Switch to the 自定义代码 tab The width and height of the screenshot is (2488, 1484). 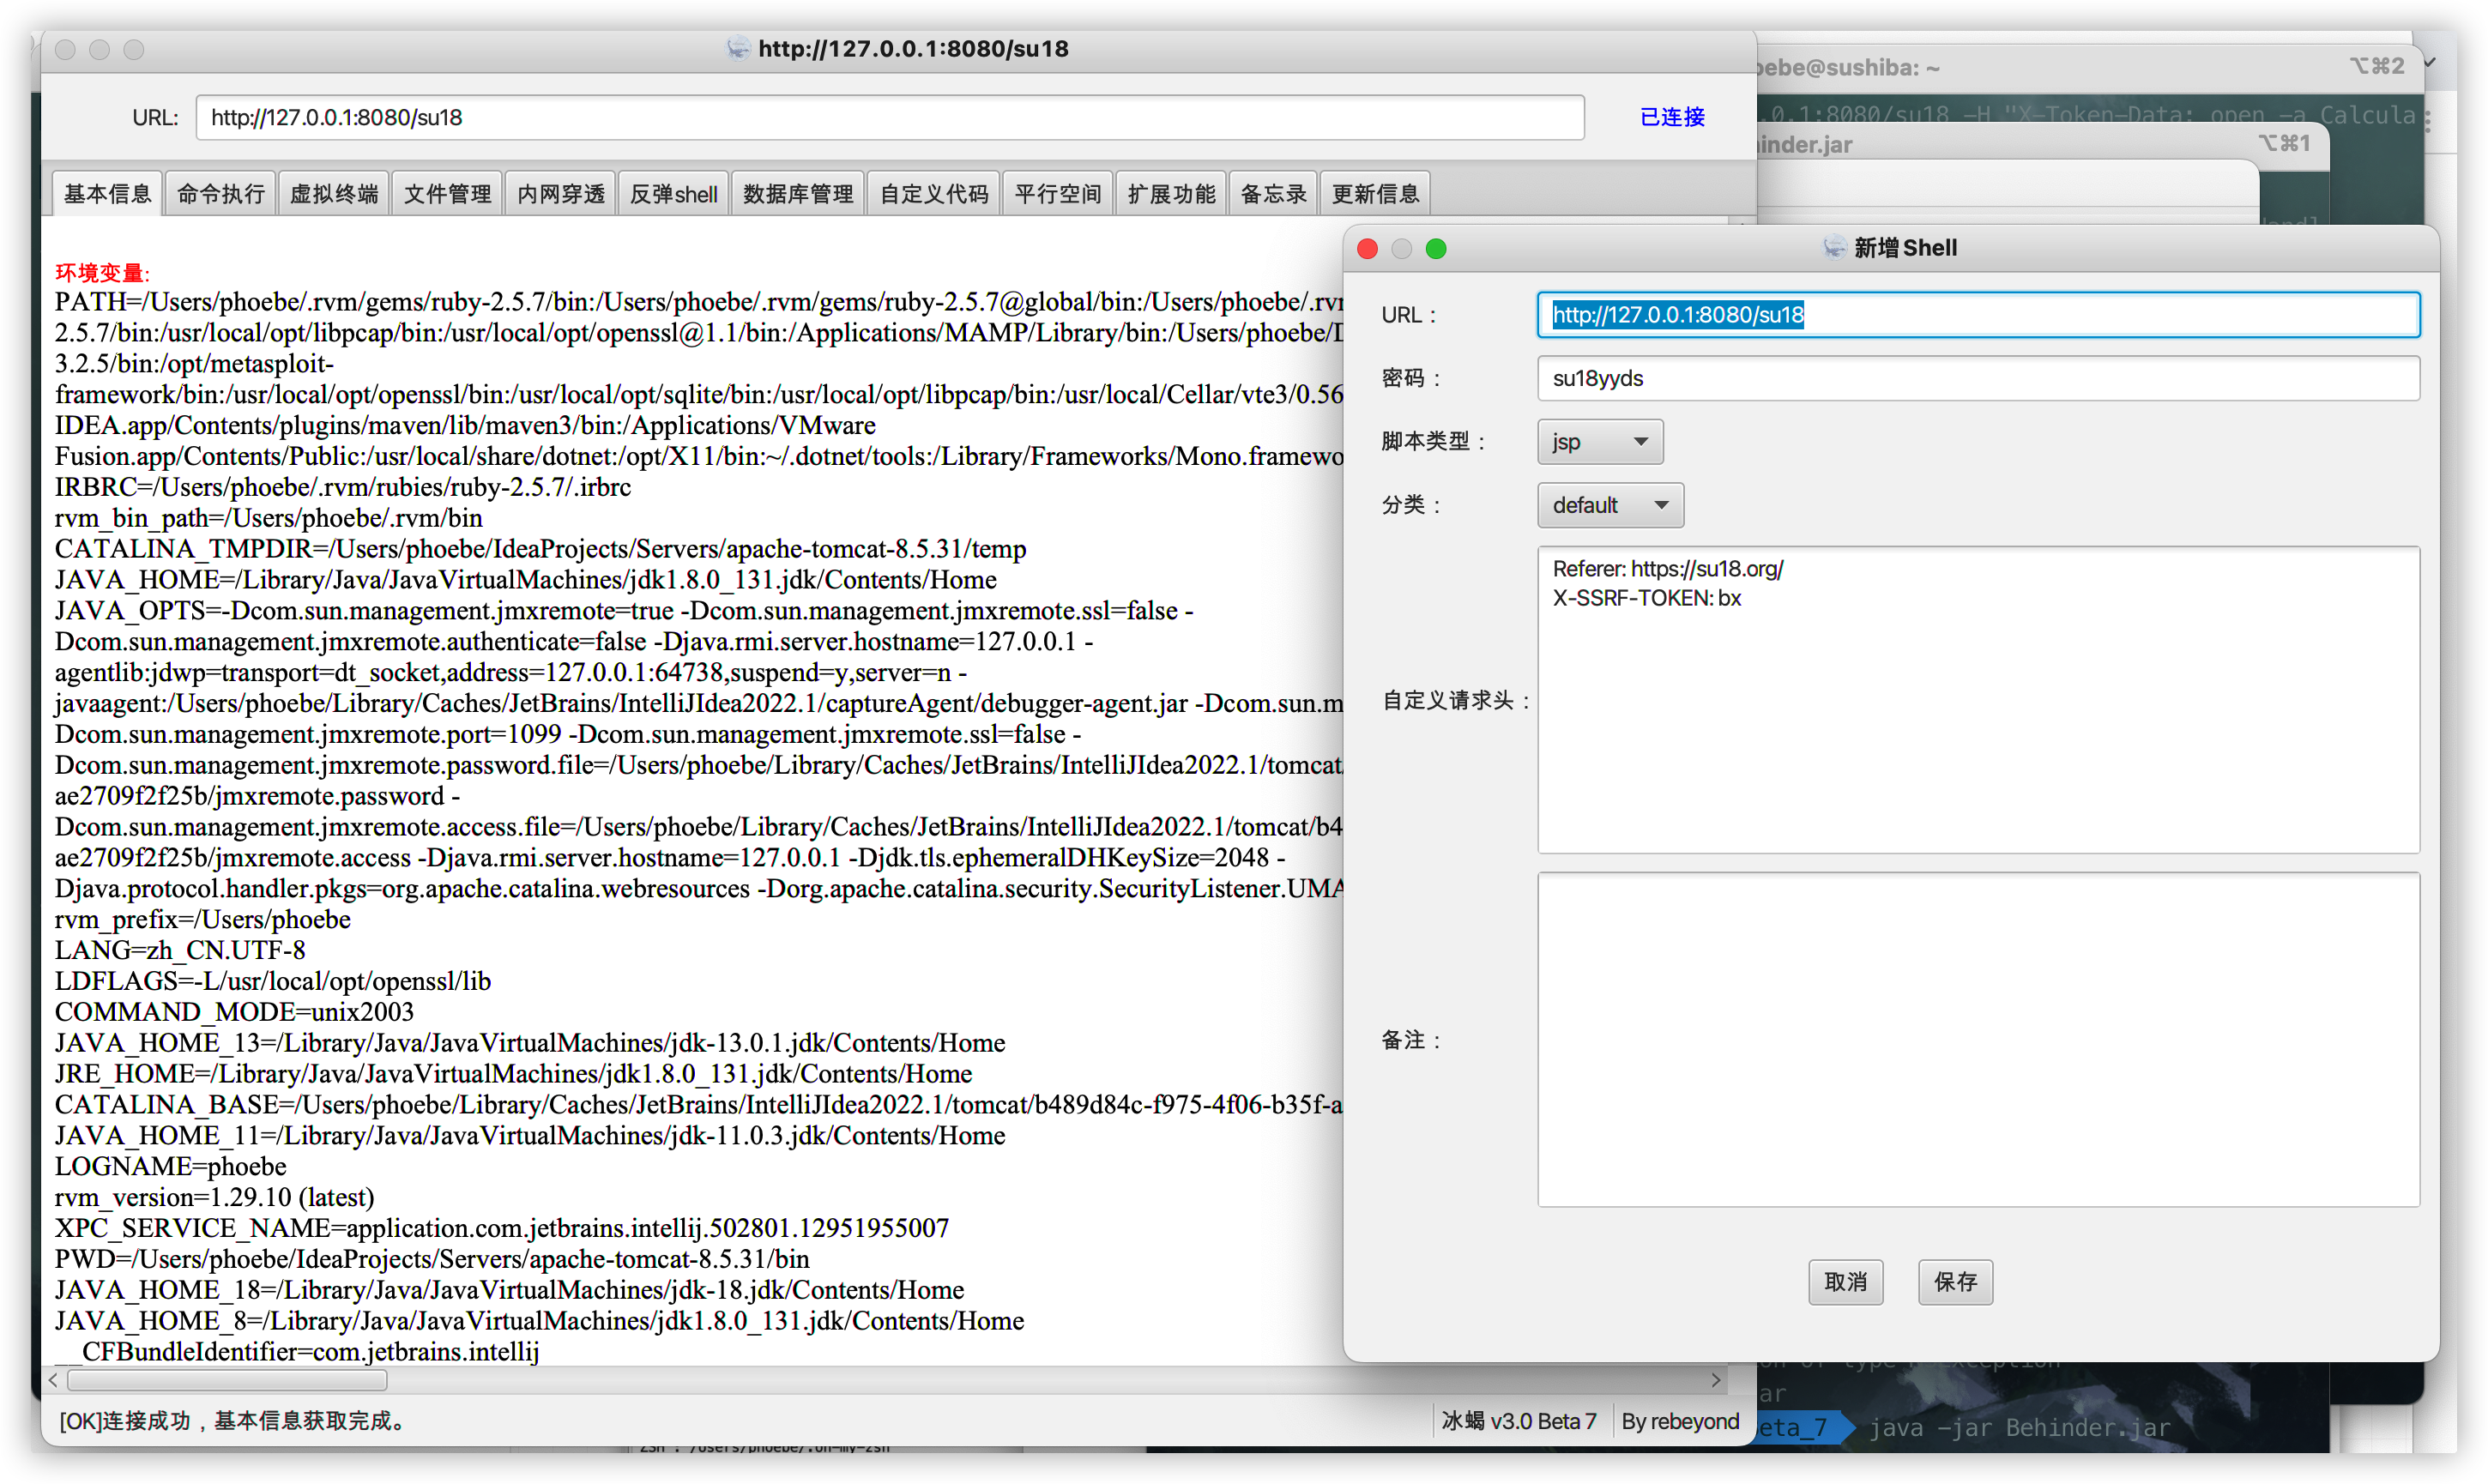click(934, 194)
